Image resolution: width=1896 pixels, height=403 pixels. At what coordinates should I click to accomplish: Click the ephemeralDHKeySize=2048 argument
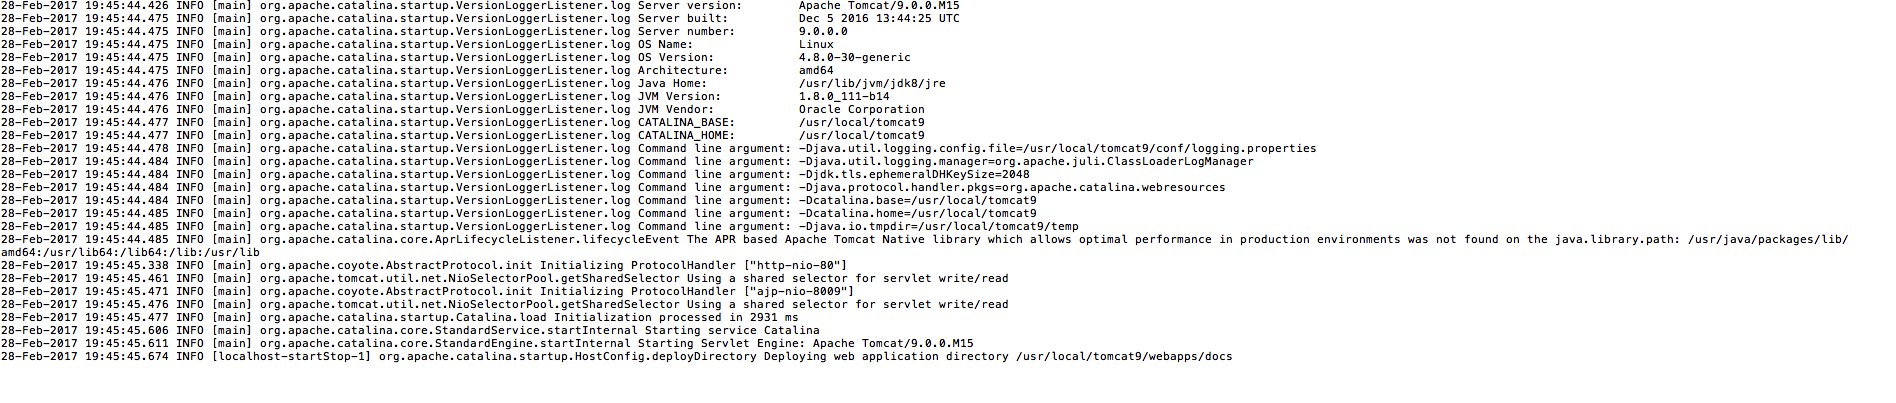pyautogui.click(x=914, y=174)
